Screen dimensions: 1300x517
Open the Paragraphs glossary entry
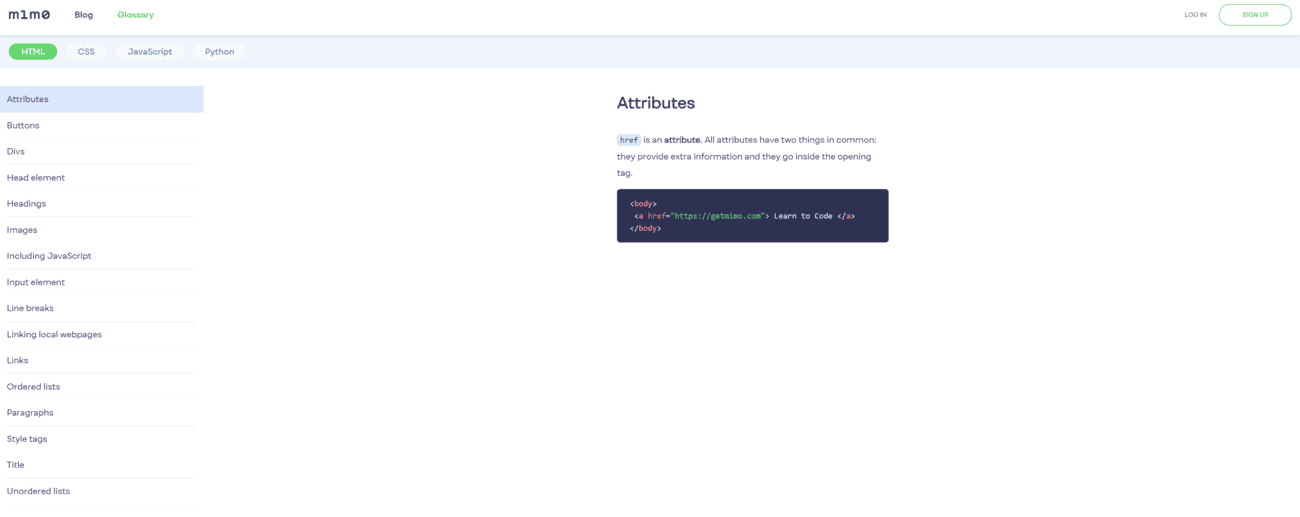[x=101, y=412]
